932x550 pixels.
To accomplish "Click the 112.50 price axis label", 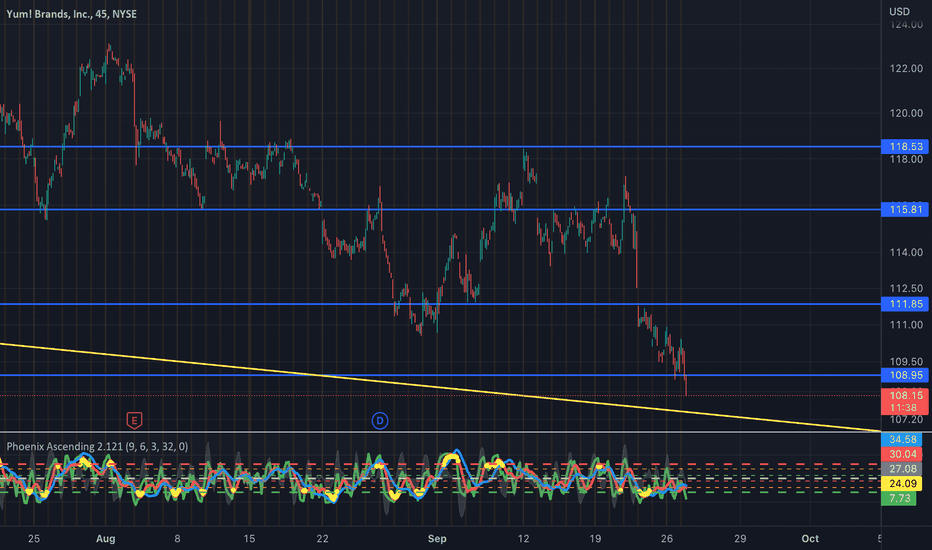I will click(906, 288).
